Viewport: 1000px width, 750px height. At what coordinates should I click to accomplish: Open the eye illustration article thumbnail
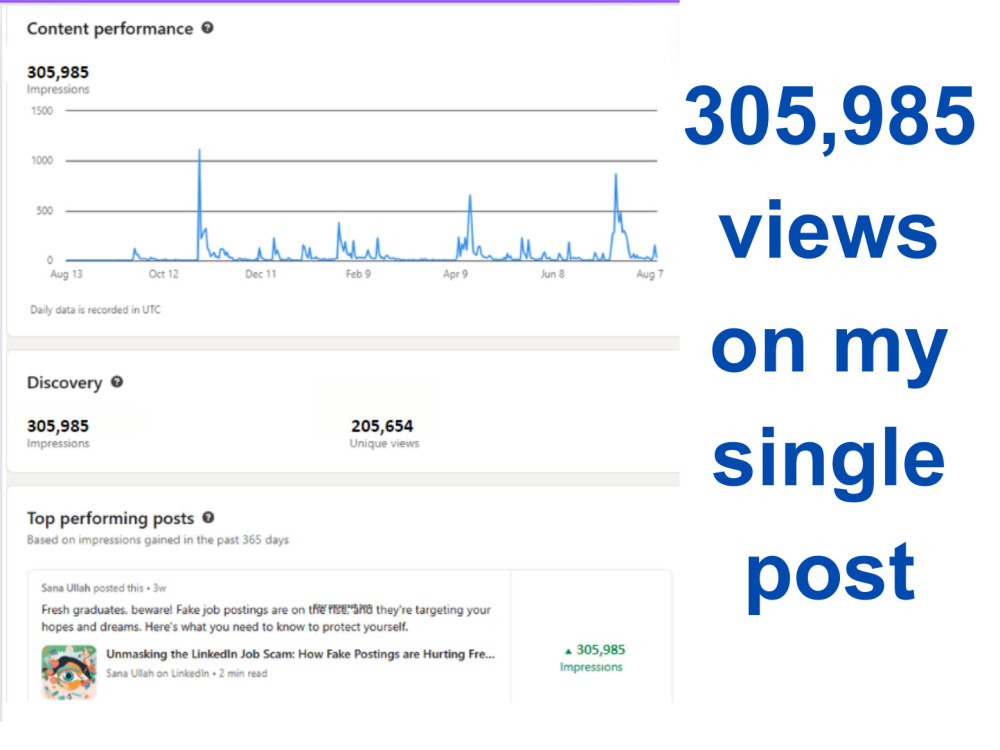click(69, 673)
